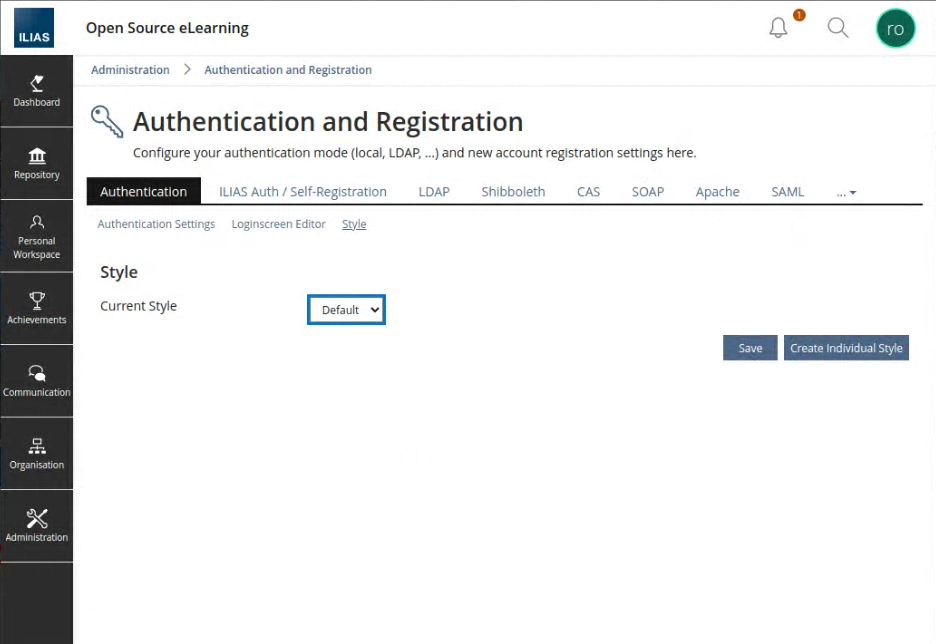This screenshot has height=644, width=936.
Task: Click the search magnifier icon
Action: click(838, 28)
